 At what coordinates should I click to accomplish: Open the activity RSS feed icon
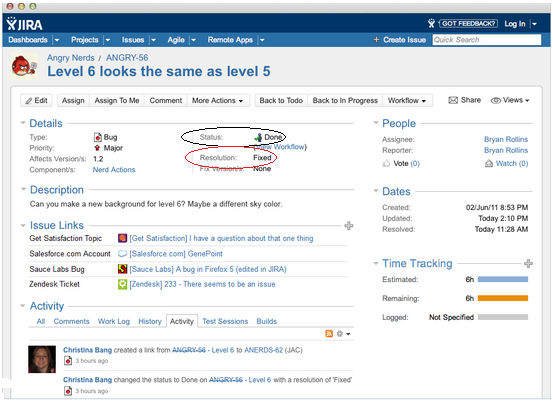point(329,334)
